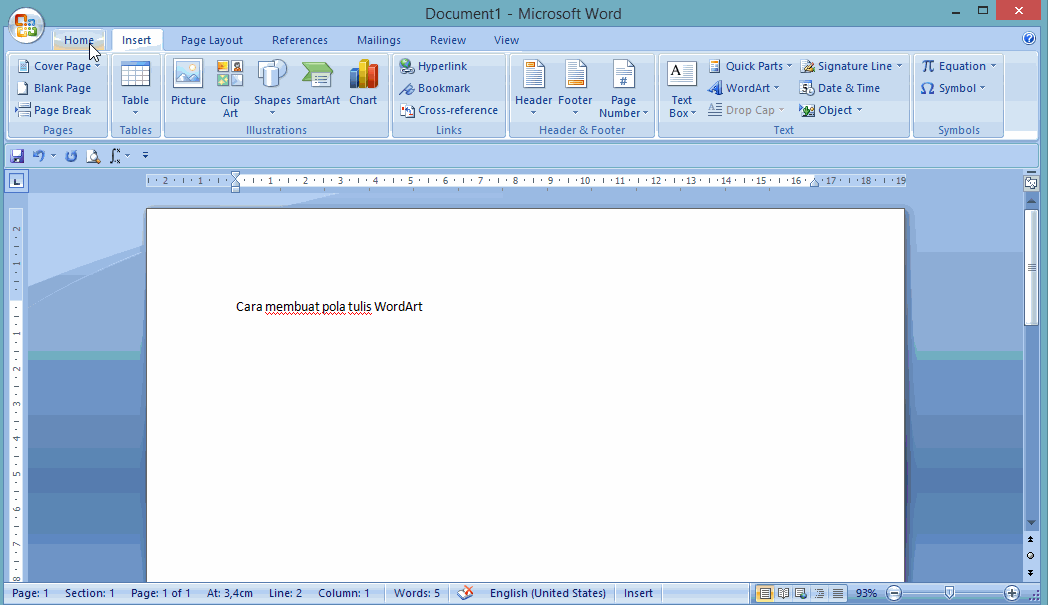Insert a SmartArt graphic
Screen dimensions: 1048x605
click(318, 83)
